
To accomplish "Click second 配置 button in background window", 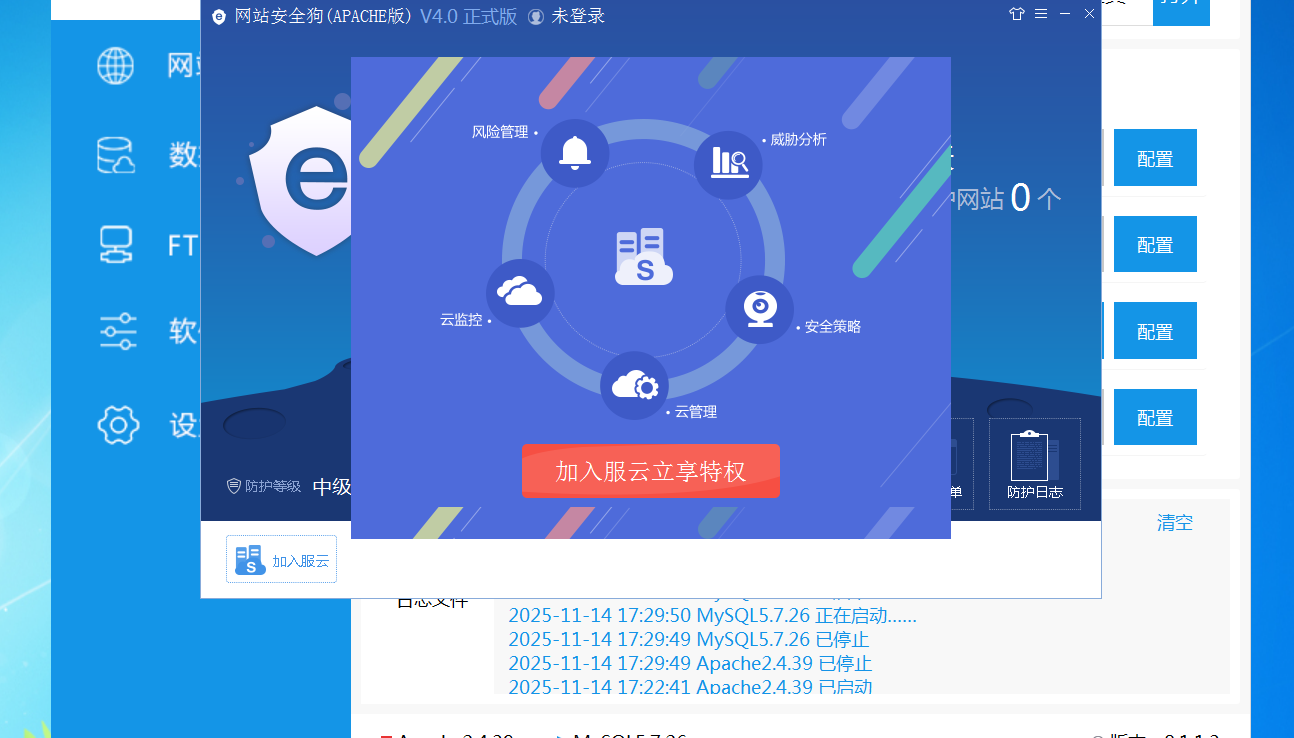I will [1155, 244].
